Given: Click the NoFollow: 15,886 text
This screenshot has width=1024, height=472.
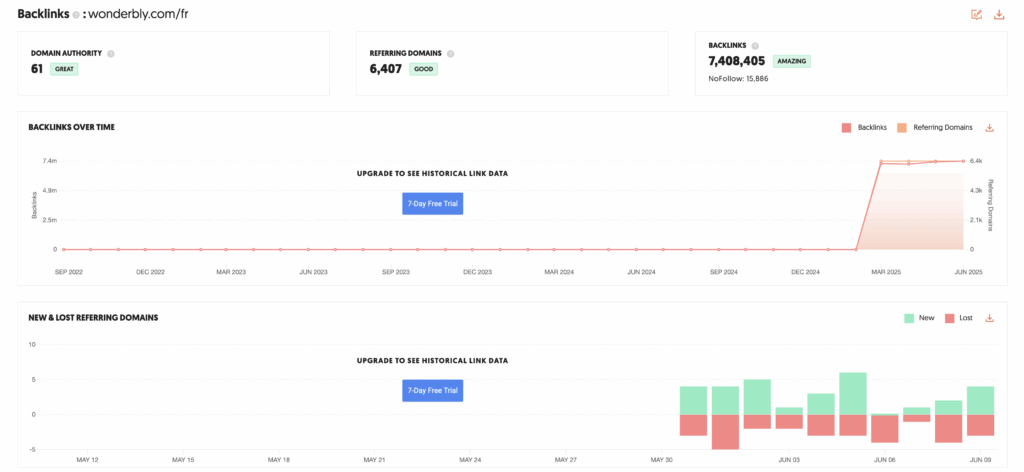Looking at the screenshot, I should (739, 78).
